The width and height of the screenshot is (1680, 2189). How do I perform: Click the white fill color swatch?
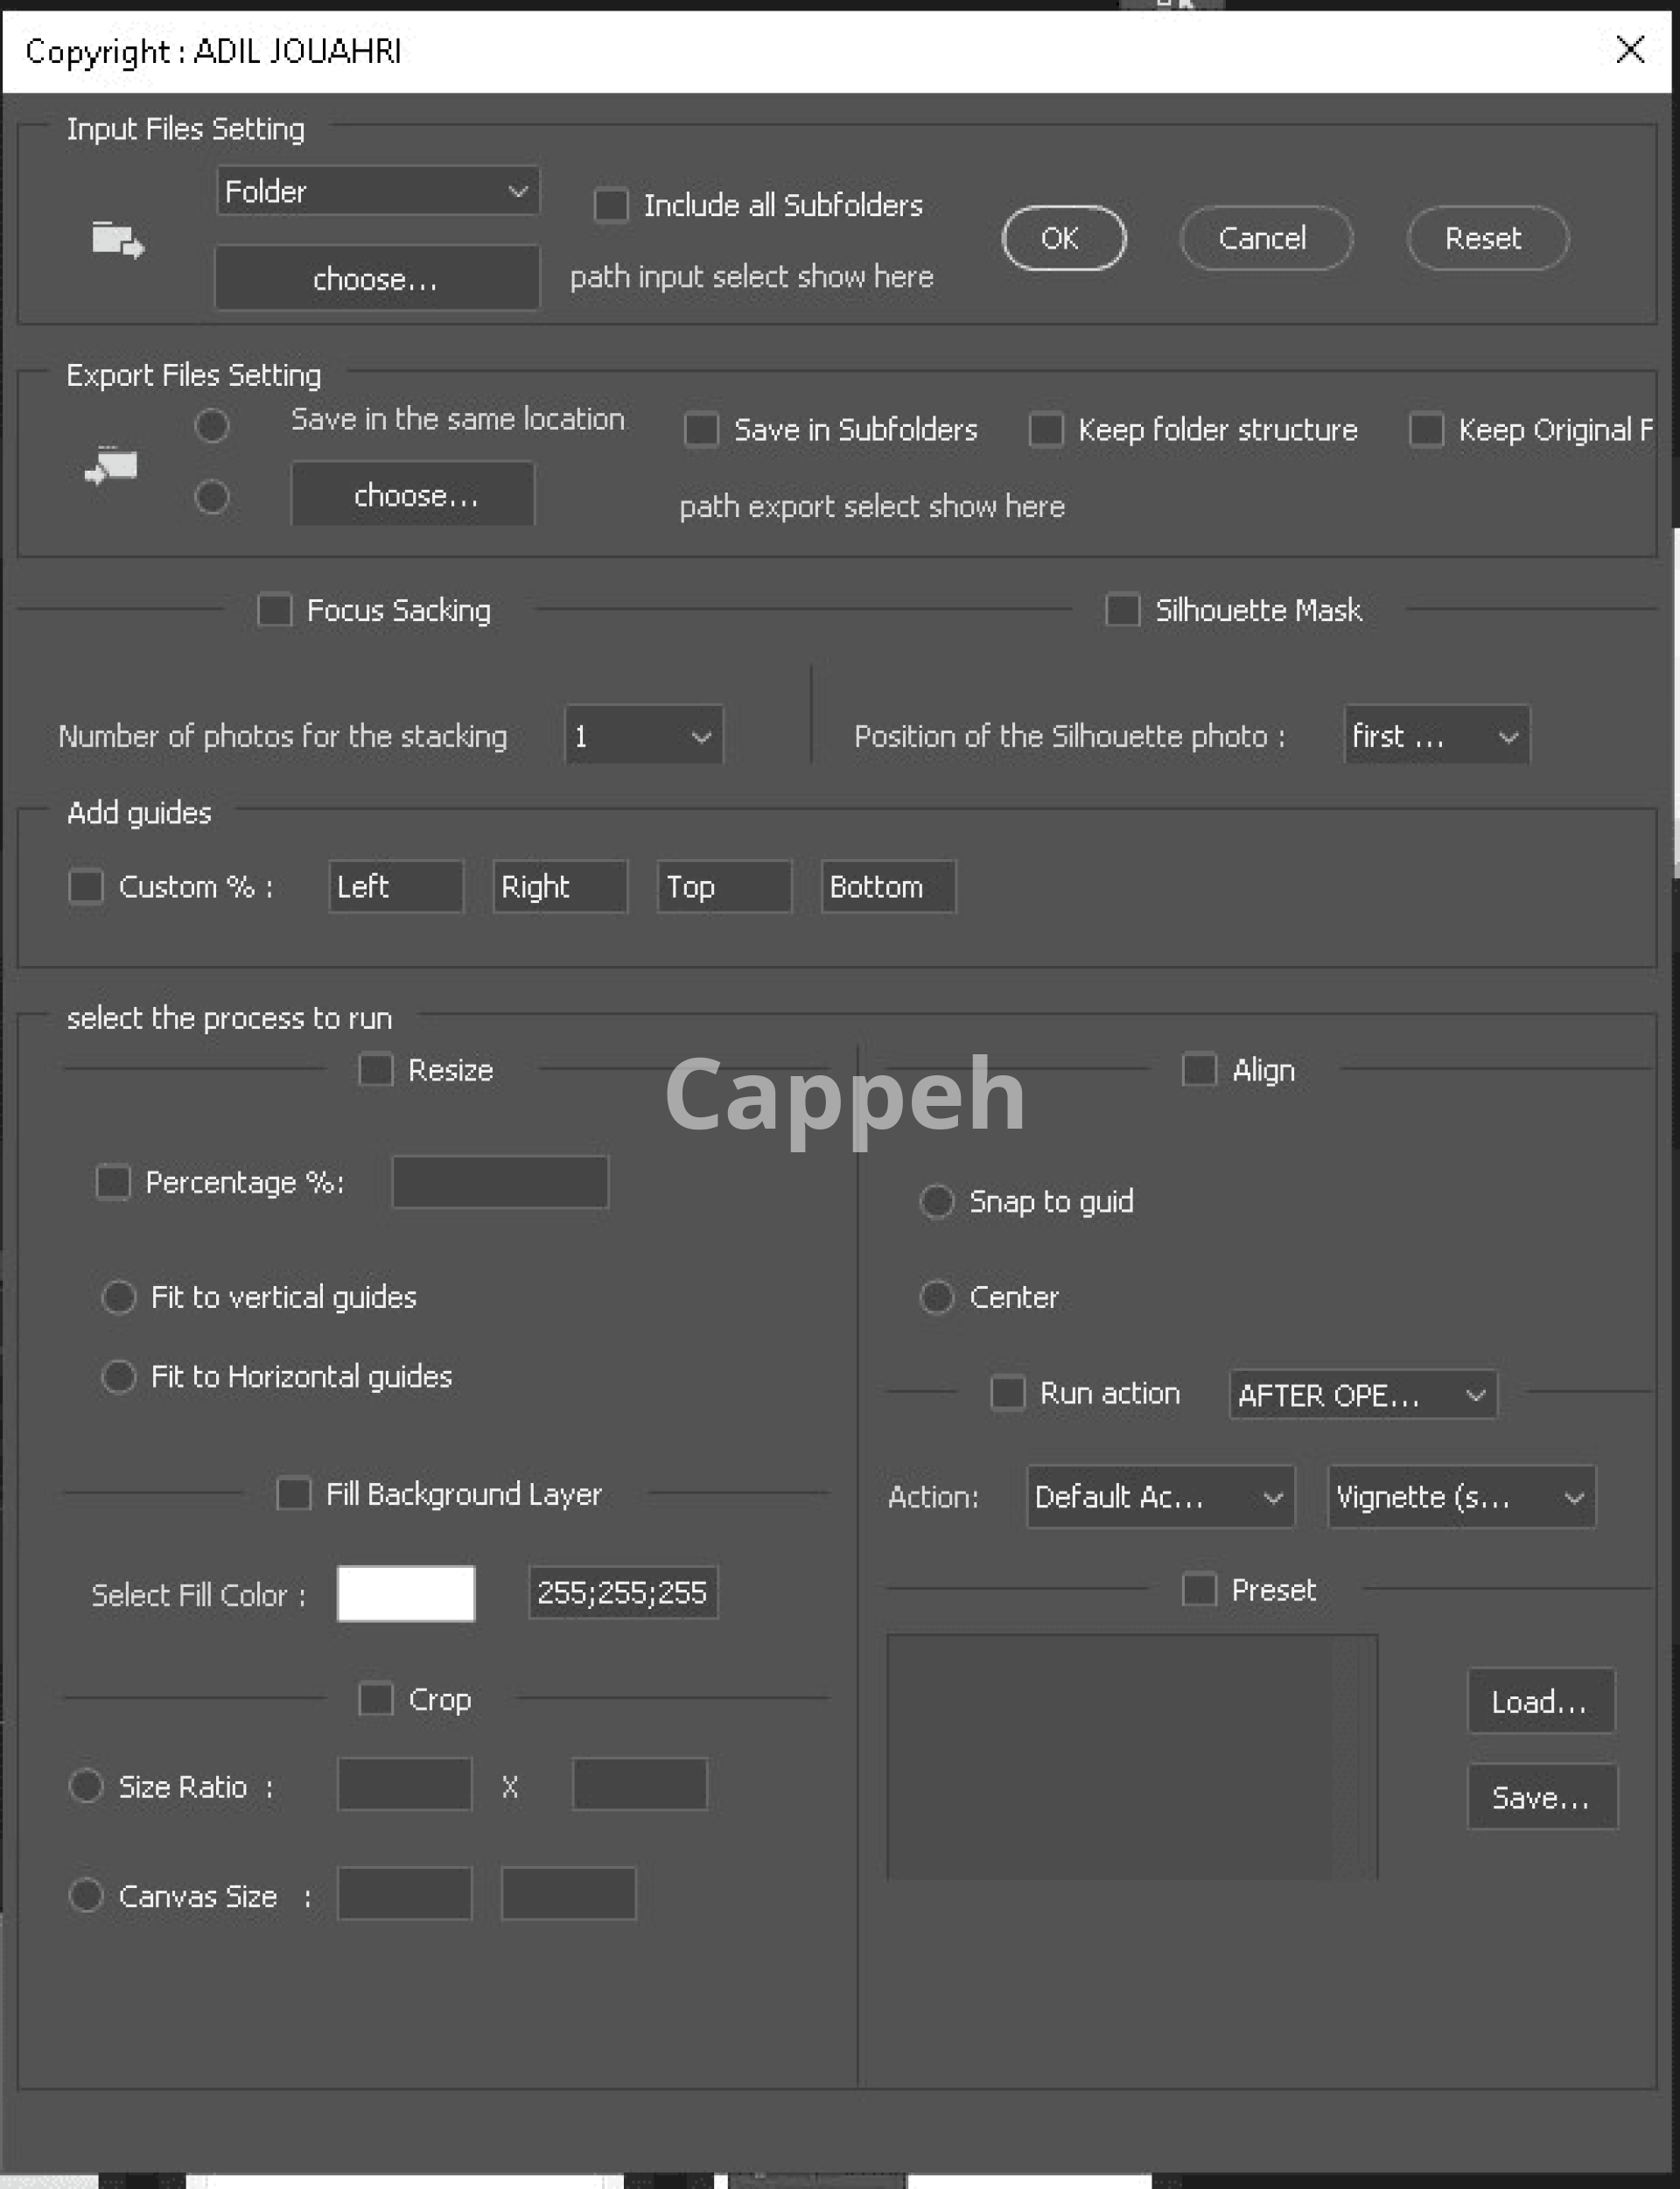(x=406, y=1593)
